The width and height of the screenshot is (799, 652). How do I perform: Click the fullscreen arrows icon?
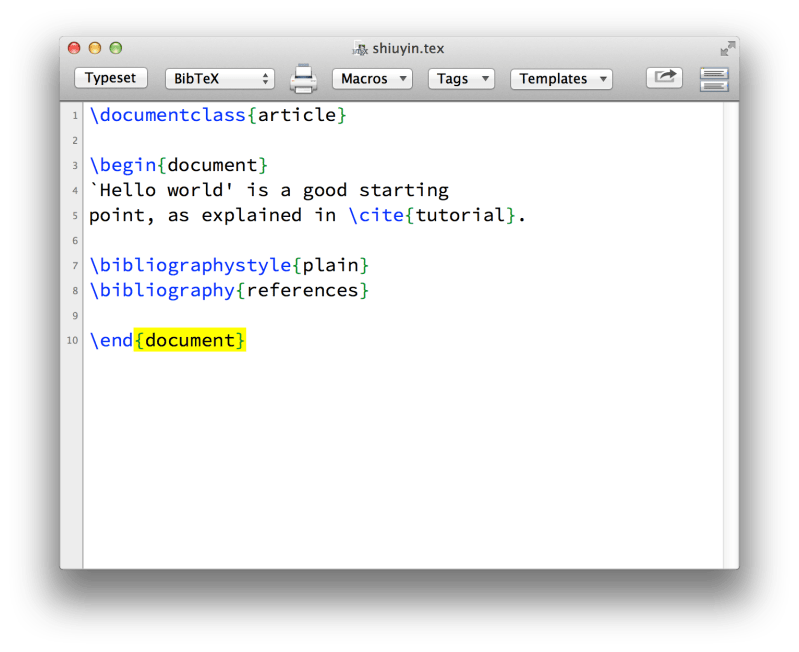point(728,49)
